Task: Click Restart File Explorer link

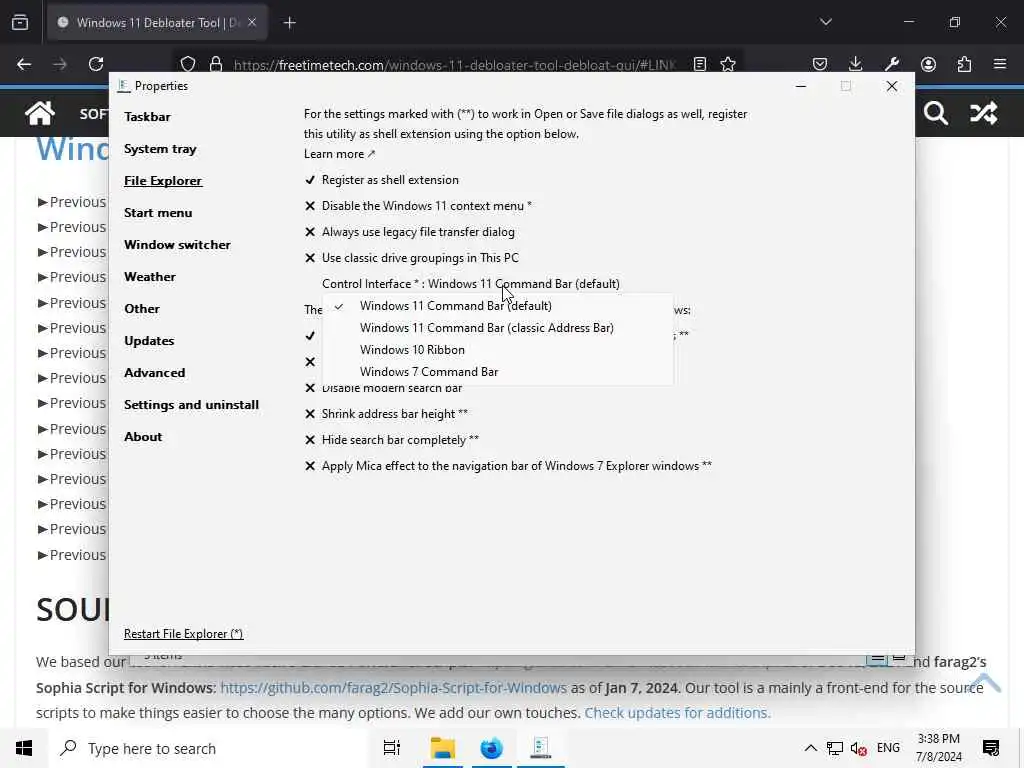Action: point(184,634)
